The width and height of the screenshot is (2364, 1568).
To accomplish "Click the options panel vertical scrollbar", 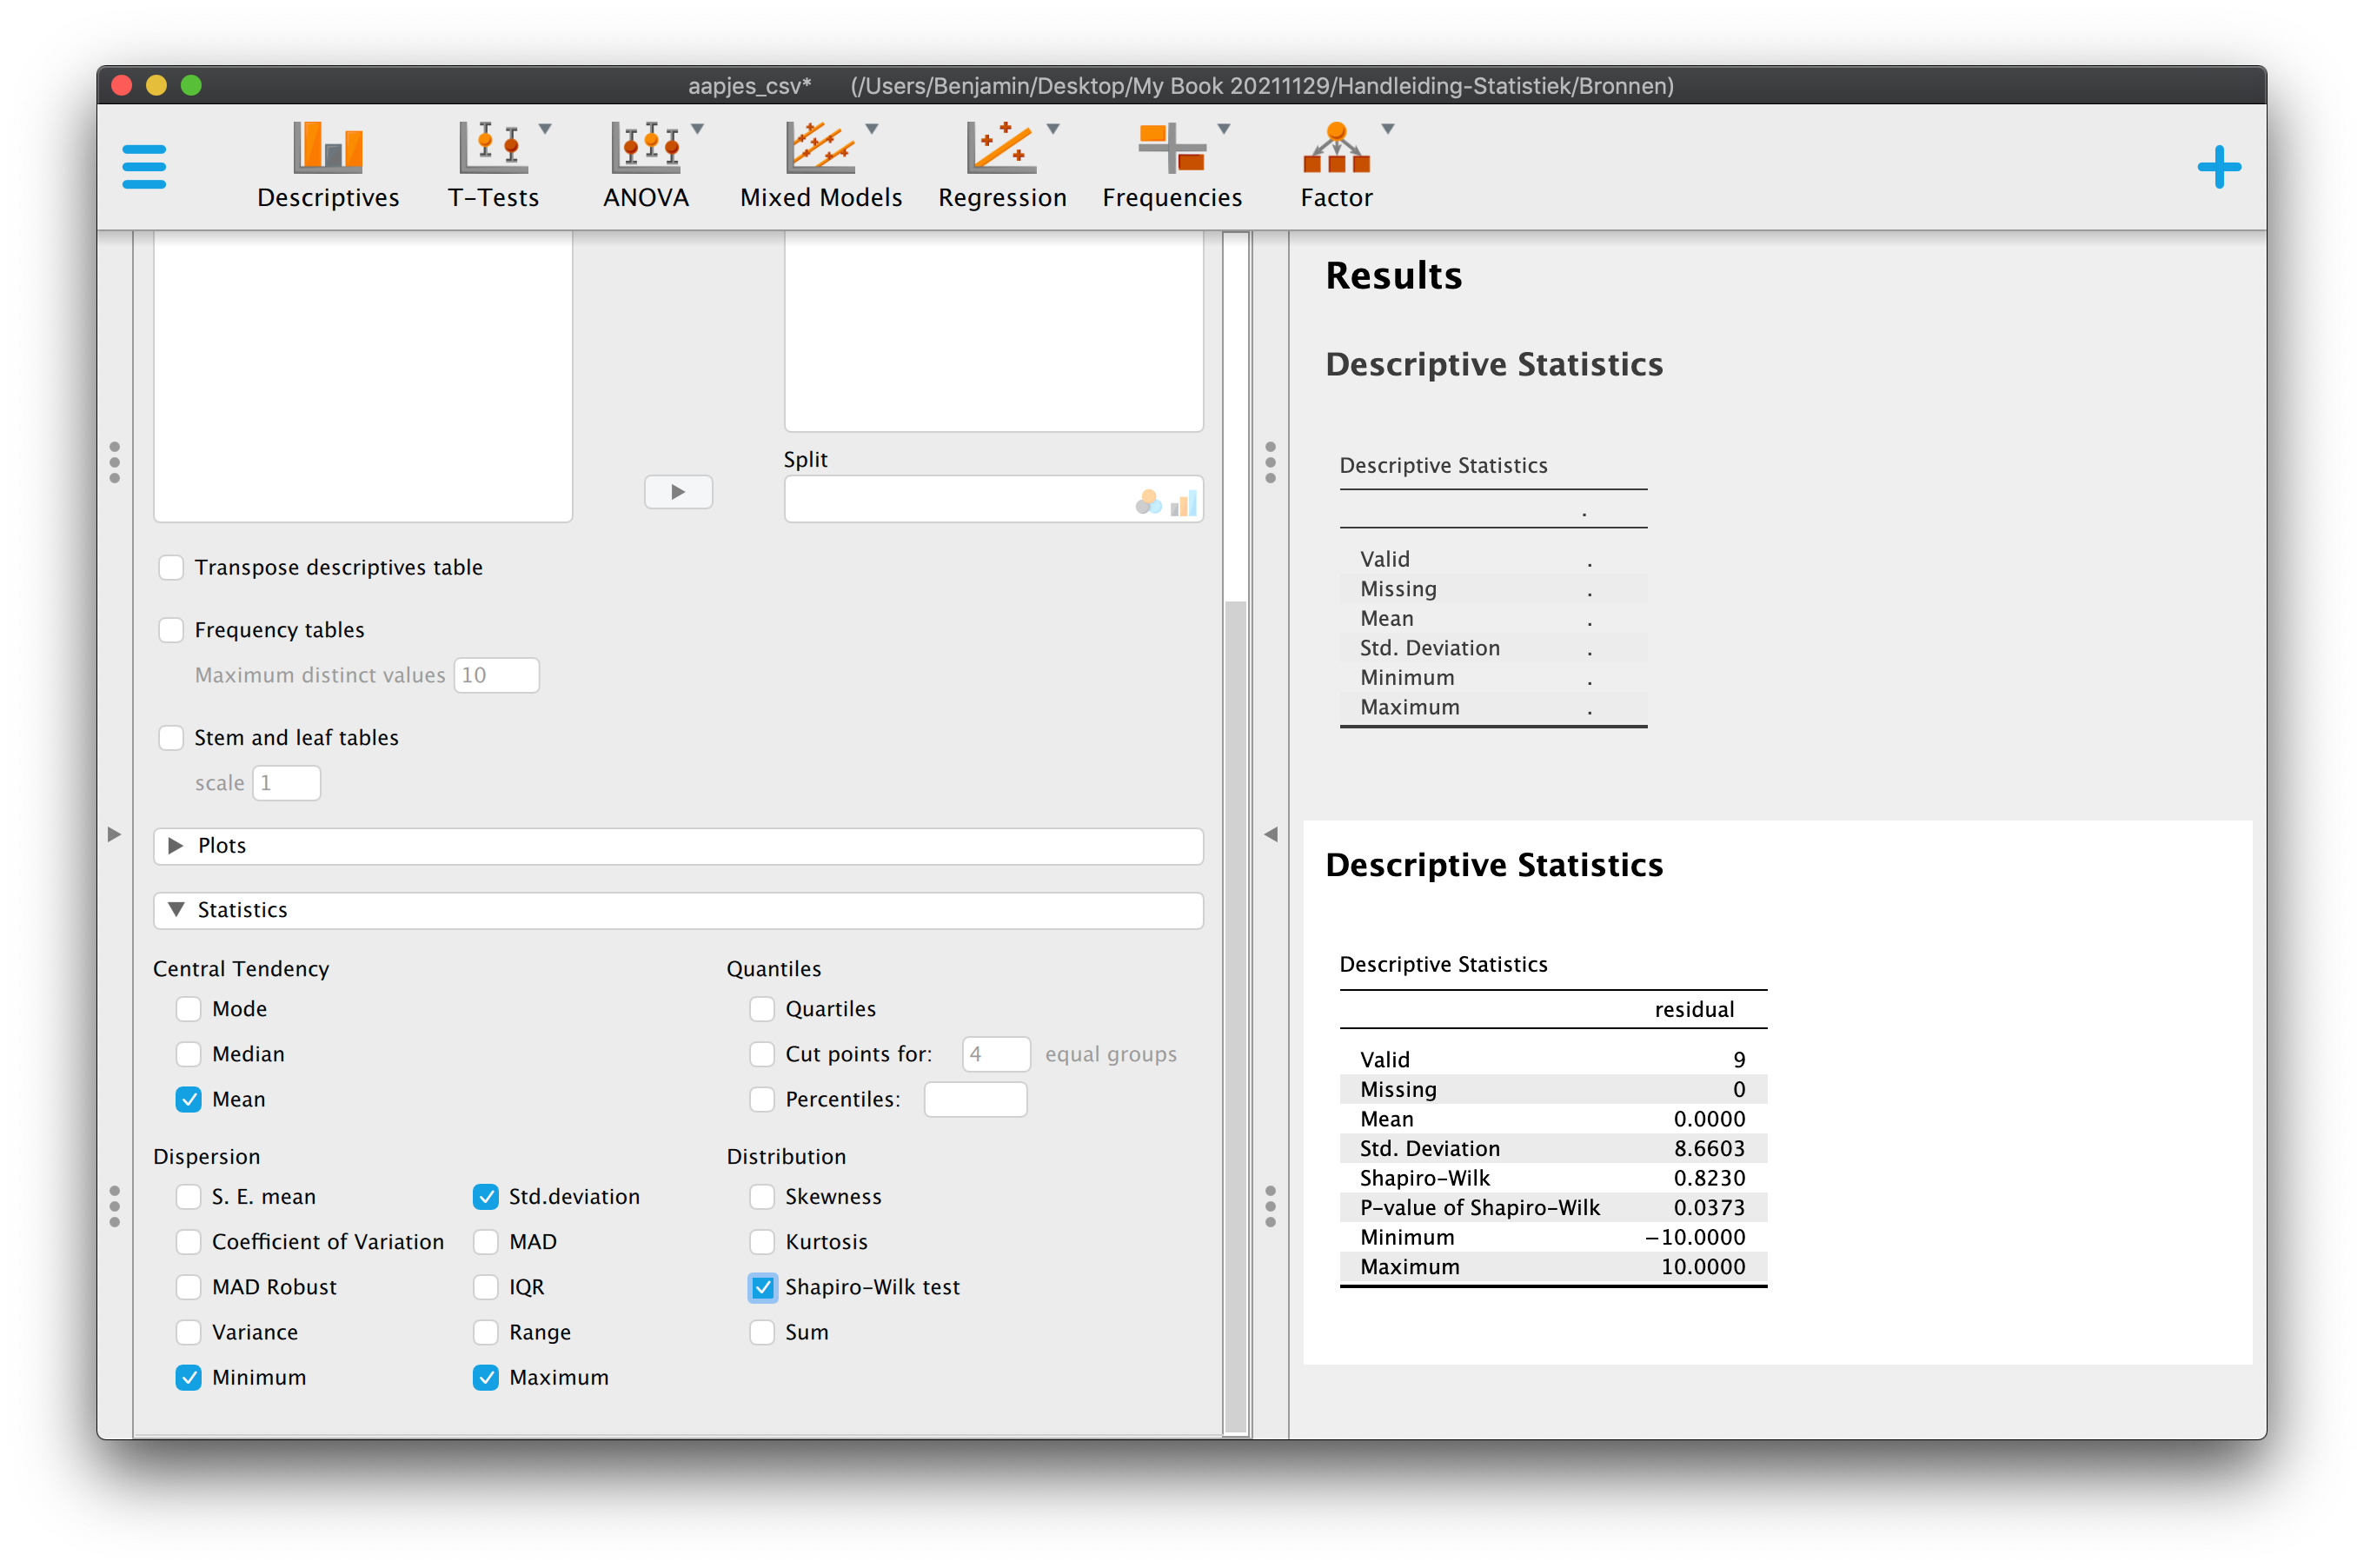I will point(1236,1015).
